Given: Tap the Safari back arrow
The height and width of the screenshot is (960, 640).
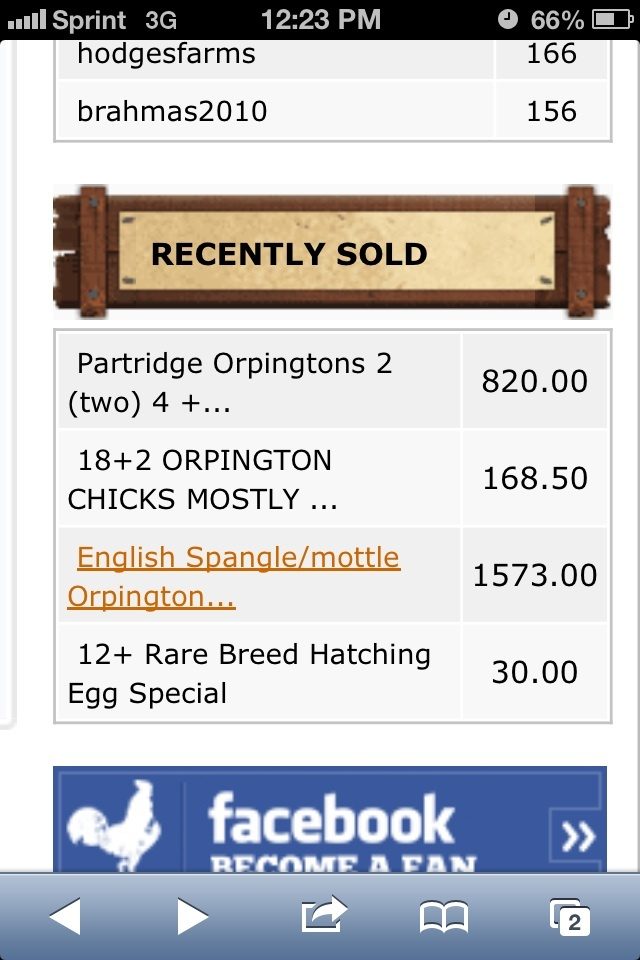Looking at the screenshot, I should point(65,915).
